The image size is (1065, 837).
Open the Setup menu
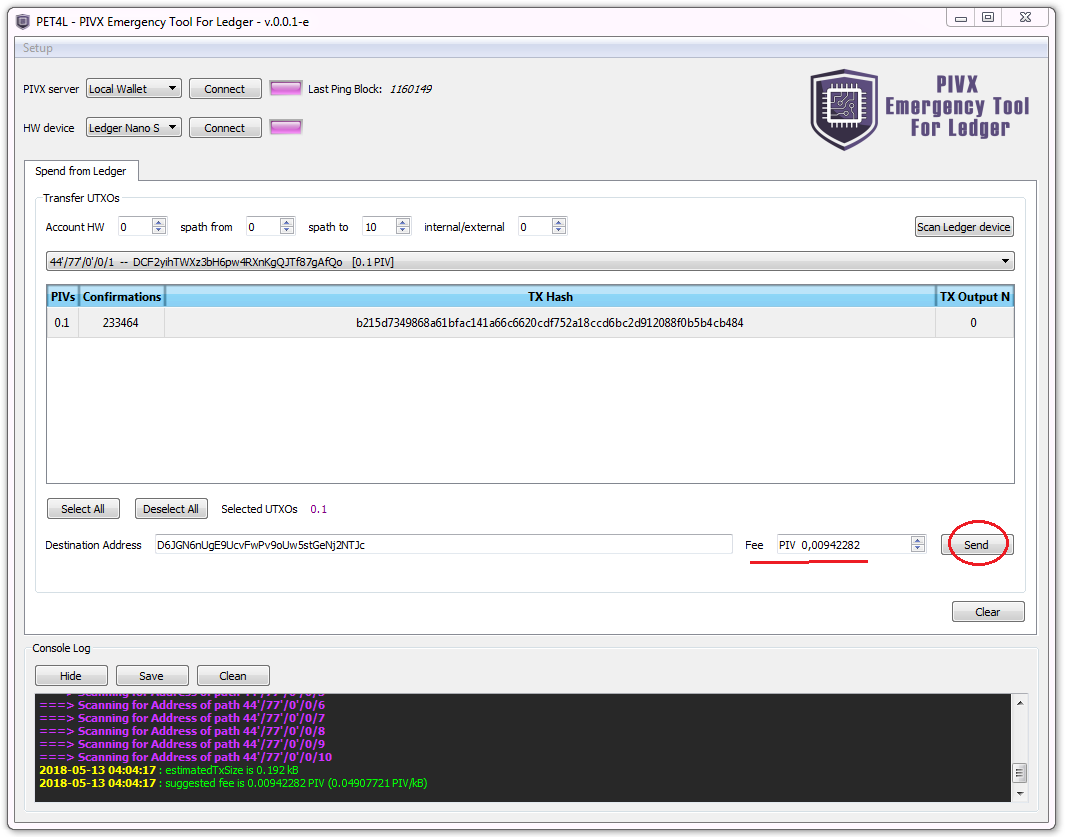point(37,48)
